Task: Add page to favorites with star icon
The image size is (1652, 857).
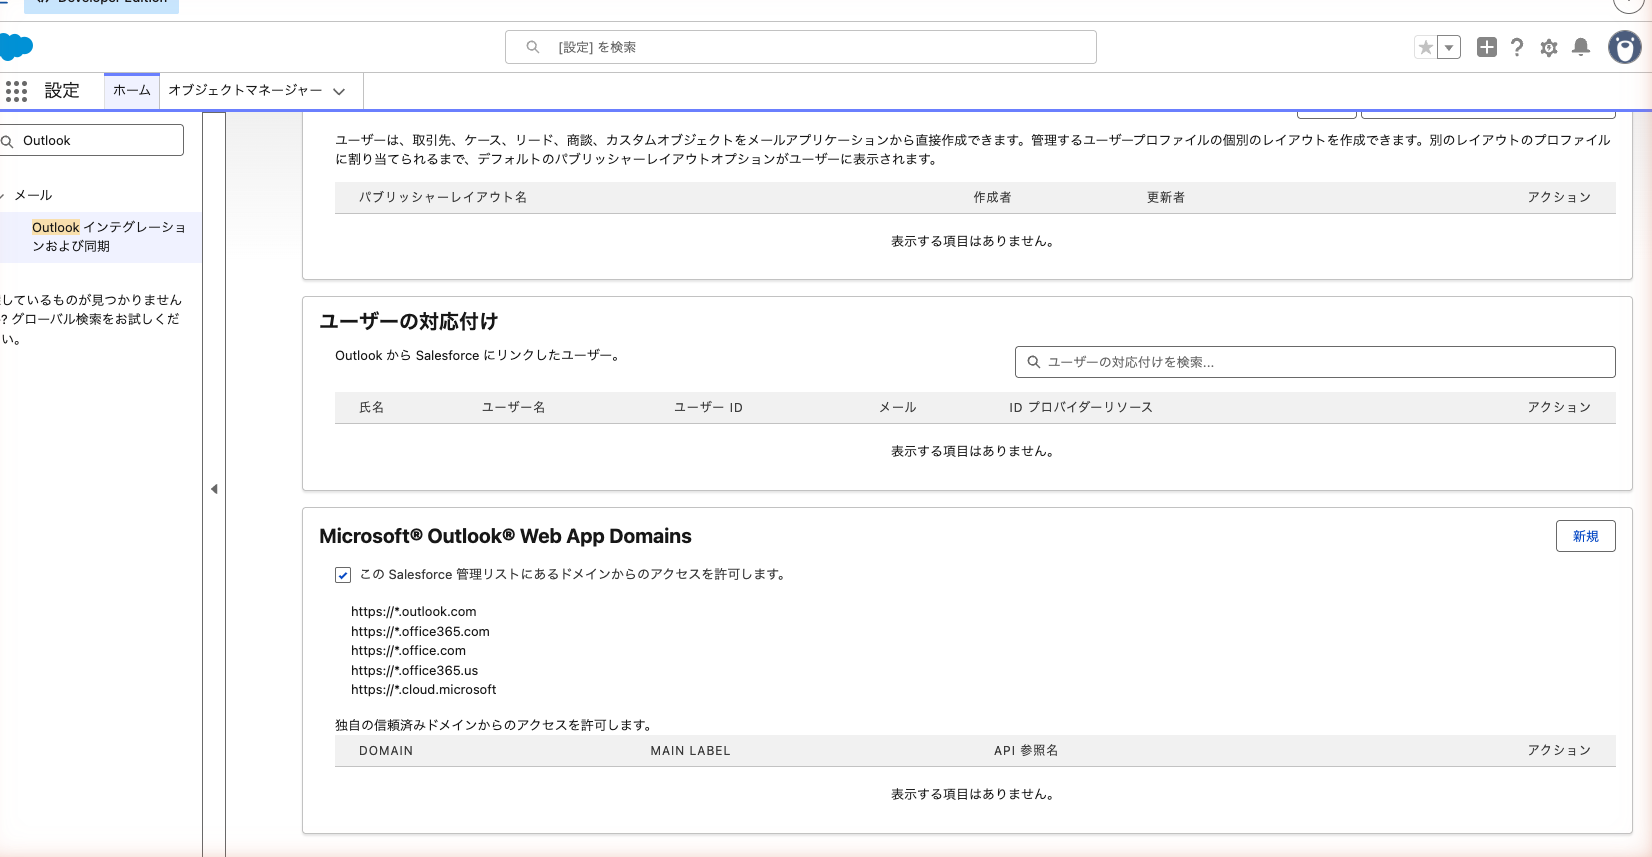Action: (x=1426, y=47)
